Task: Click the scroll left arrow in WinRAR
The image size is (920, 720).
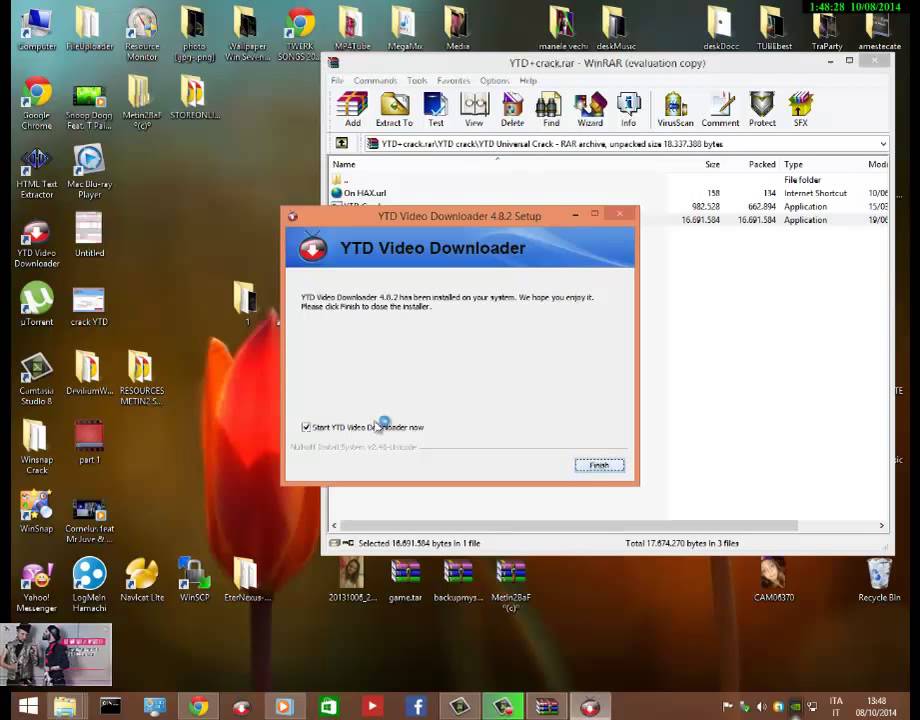Action: click(334, 525)
